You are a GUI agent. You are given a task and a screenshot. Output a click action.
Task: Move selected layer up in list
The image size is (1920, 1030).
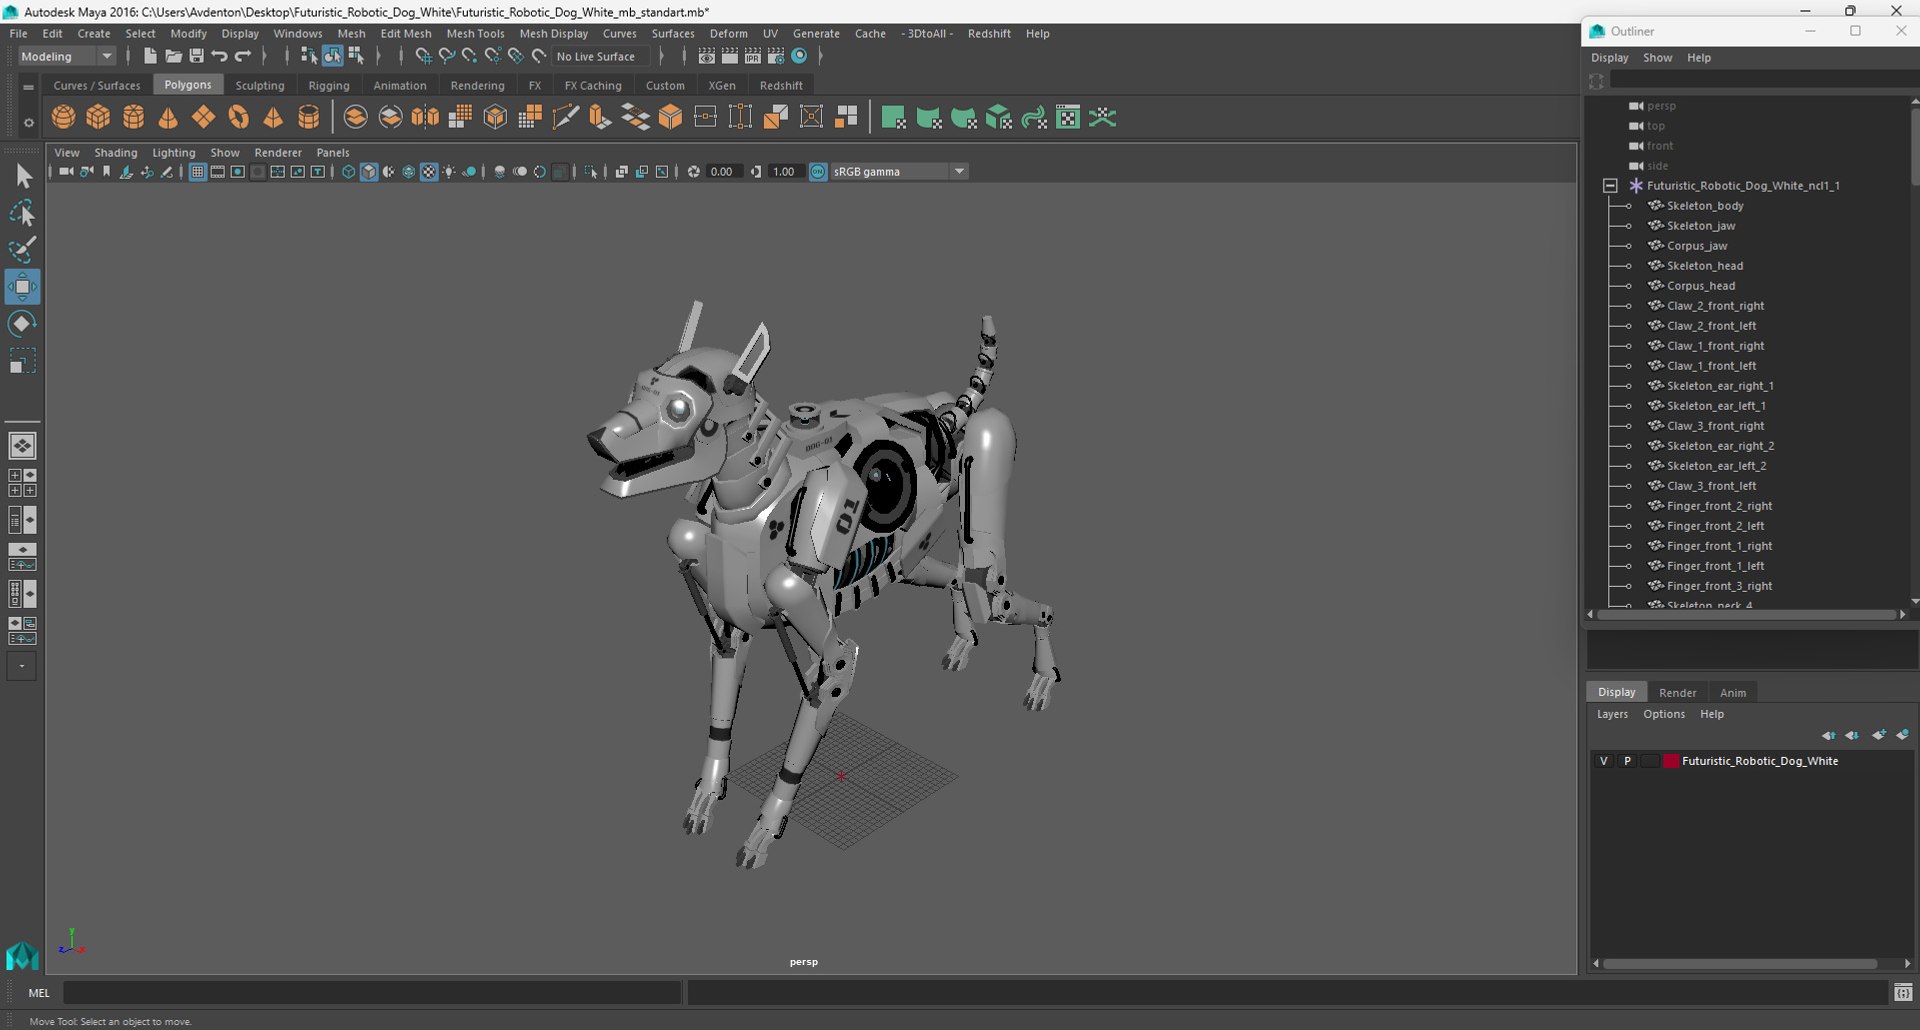pyautogui.click(x=1828, y=735)
